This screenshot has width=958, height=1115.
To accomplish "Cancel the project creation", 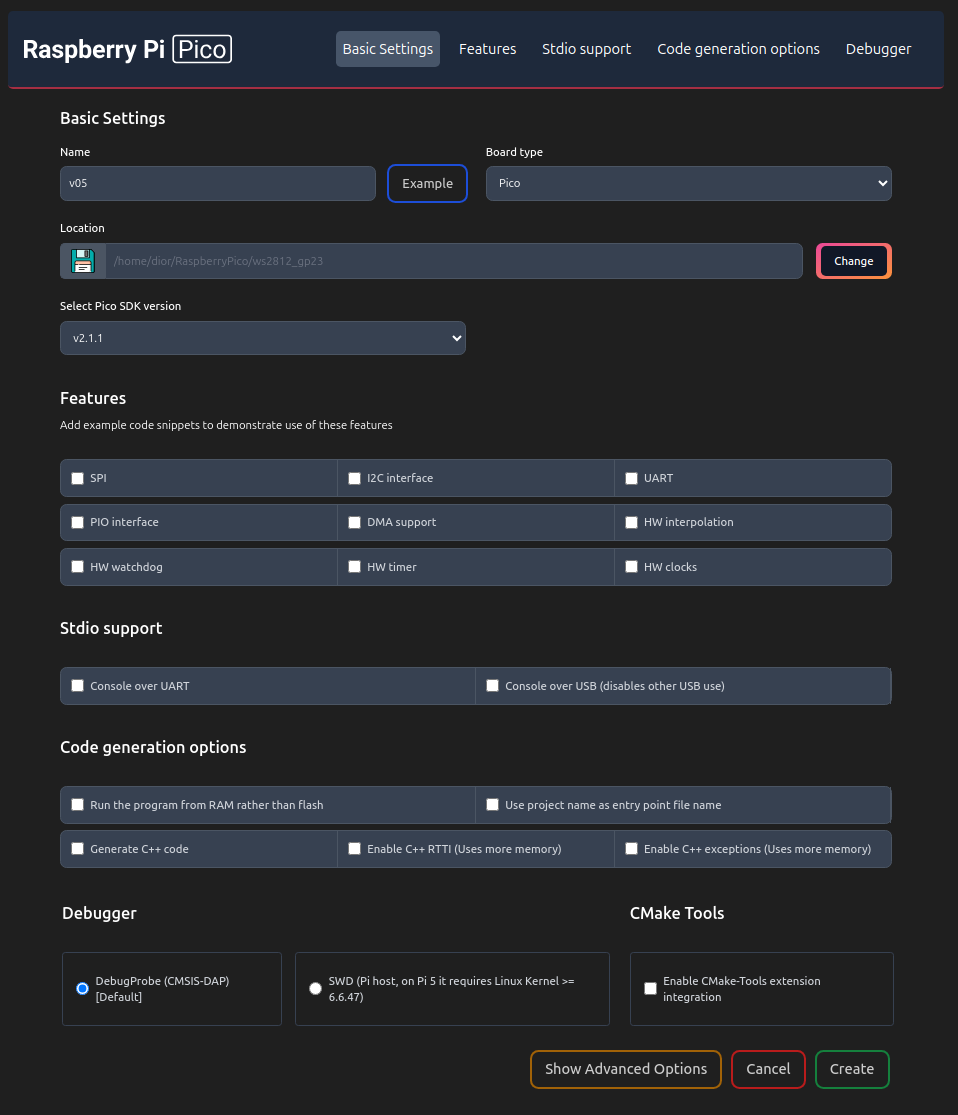I will pyautogui.click(x=768, y=1069).
